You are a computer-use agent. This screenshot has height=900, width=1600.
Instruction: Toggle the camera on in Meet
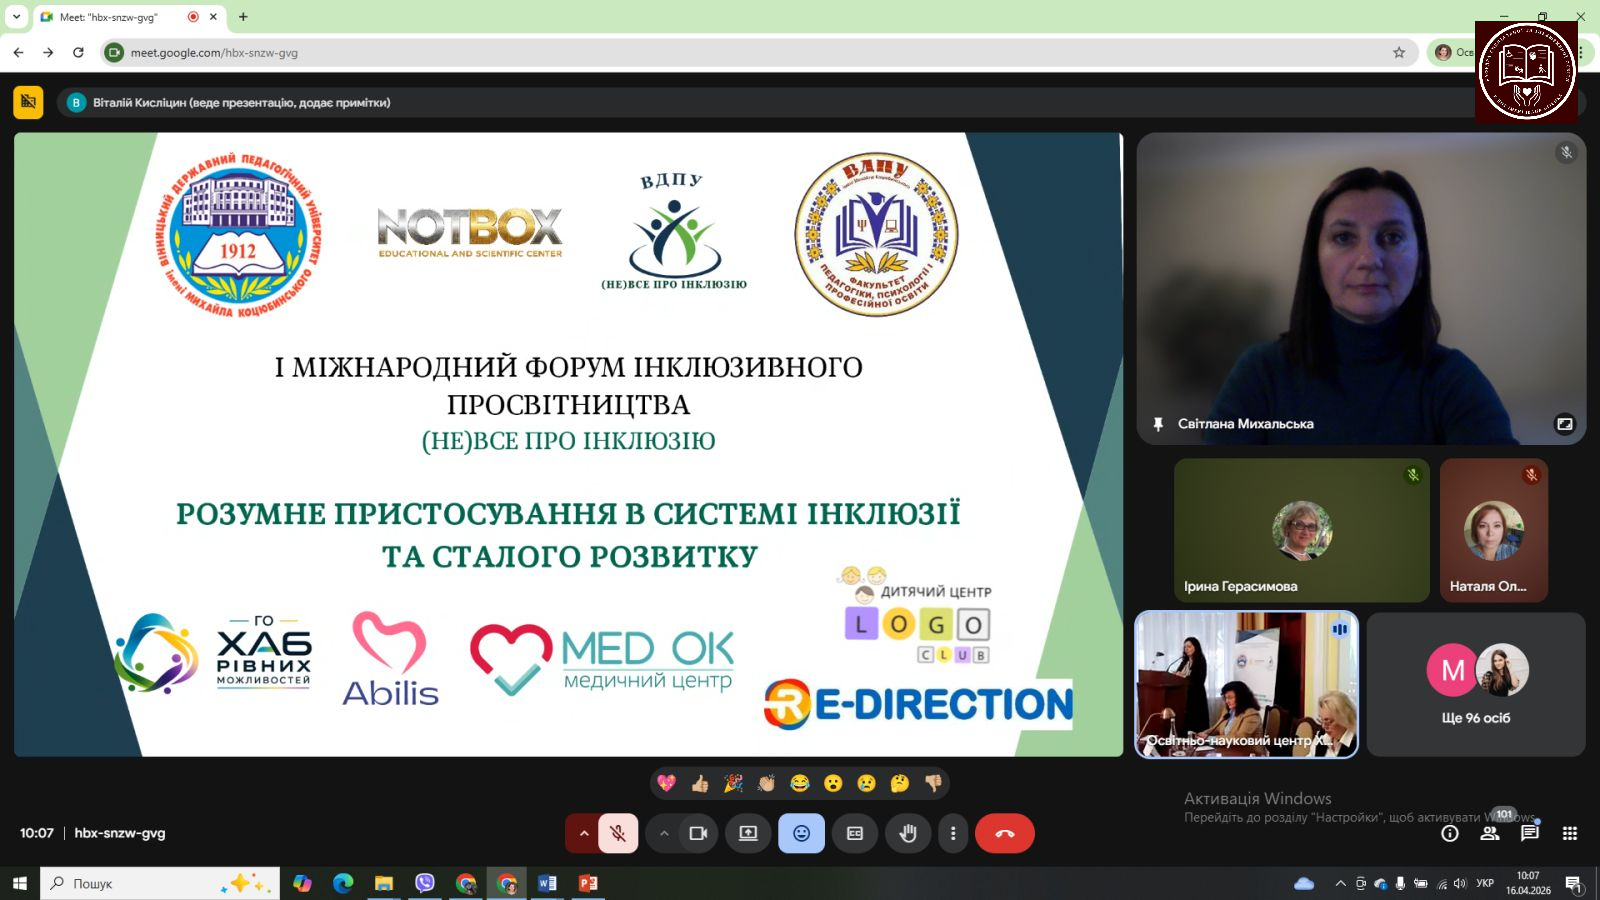(x=698, y=833)
